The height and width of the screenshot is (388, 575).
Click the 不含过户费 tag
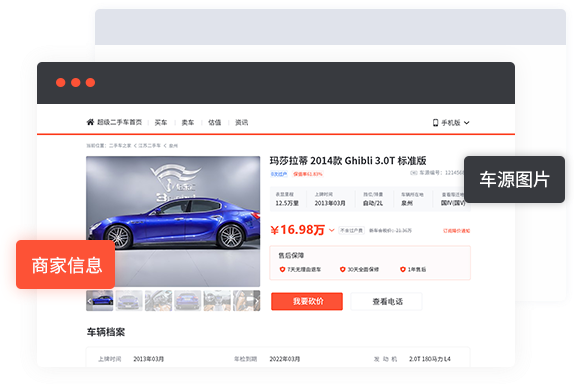pyautogui.click(x=351, y=230)
